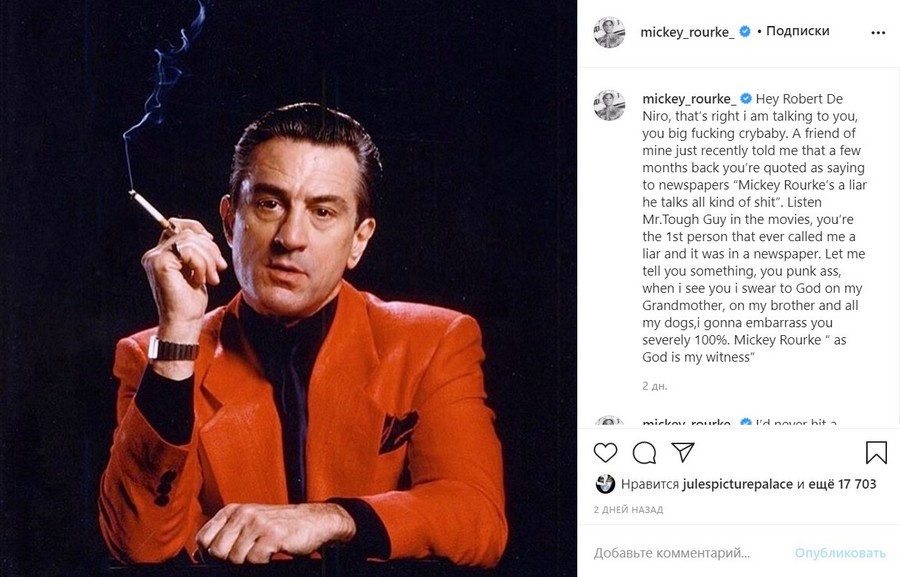Click mickey_rourke_ username in header
Image resolution: width=900 pixels, height=577 pixels.
pyautogui.click(x=687, y=32)
